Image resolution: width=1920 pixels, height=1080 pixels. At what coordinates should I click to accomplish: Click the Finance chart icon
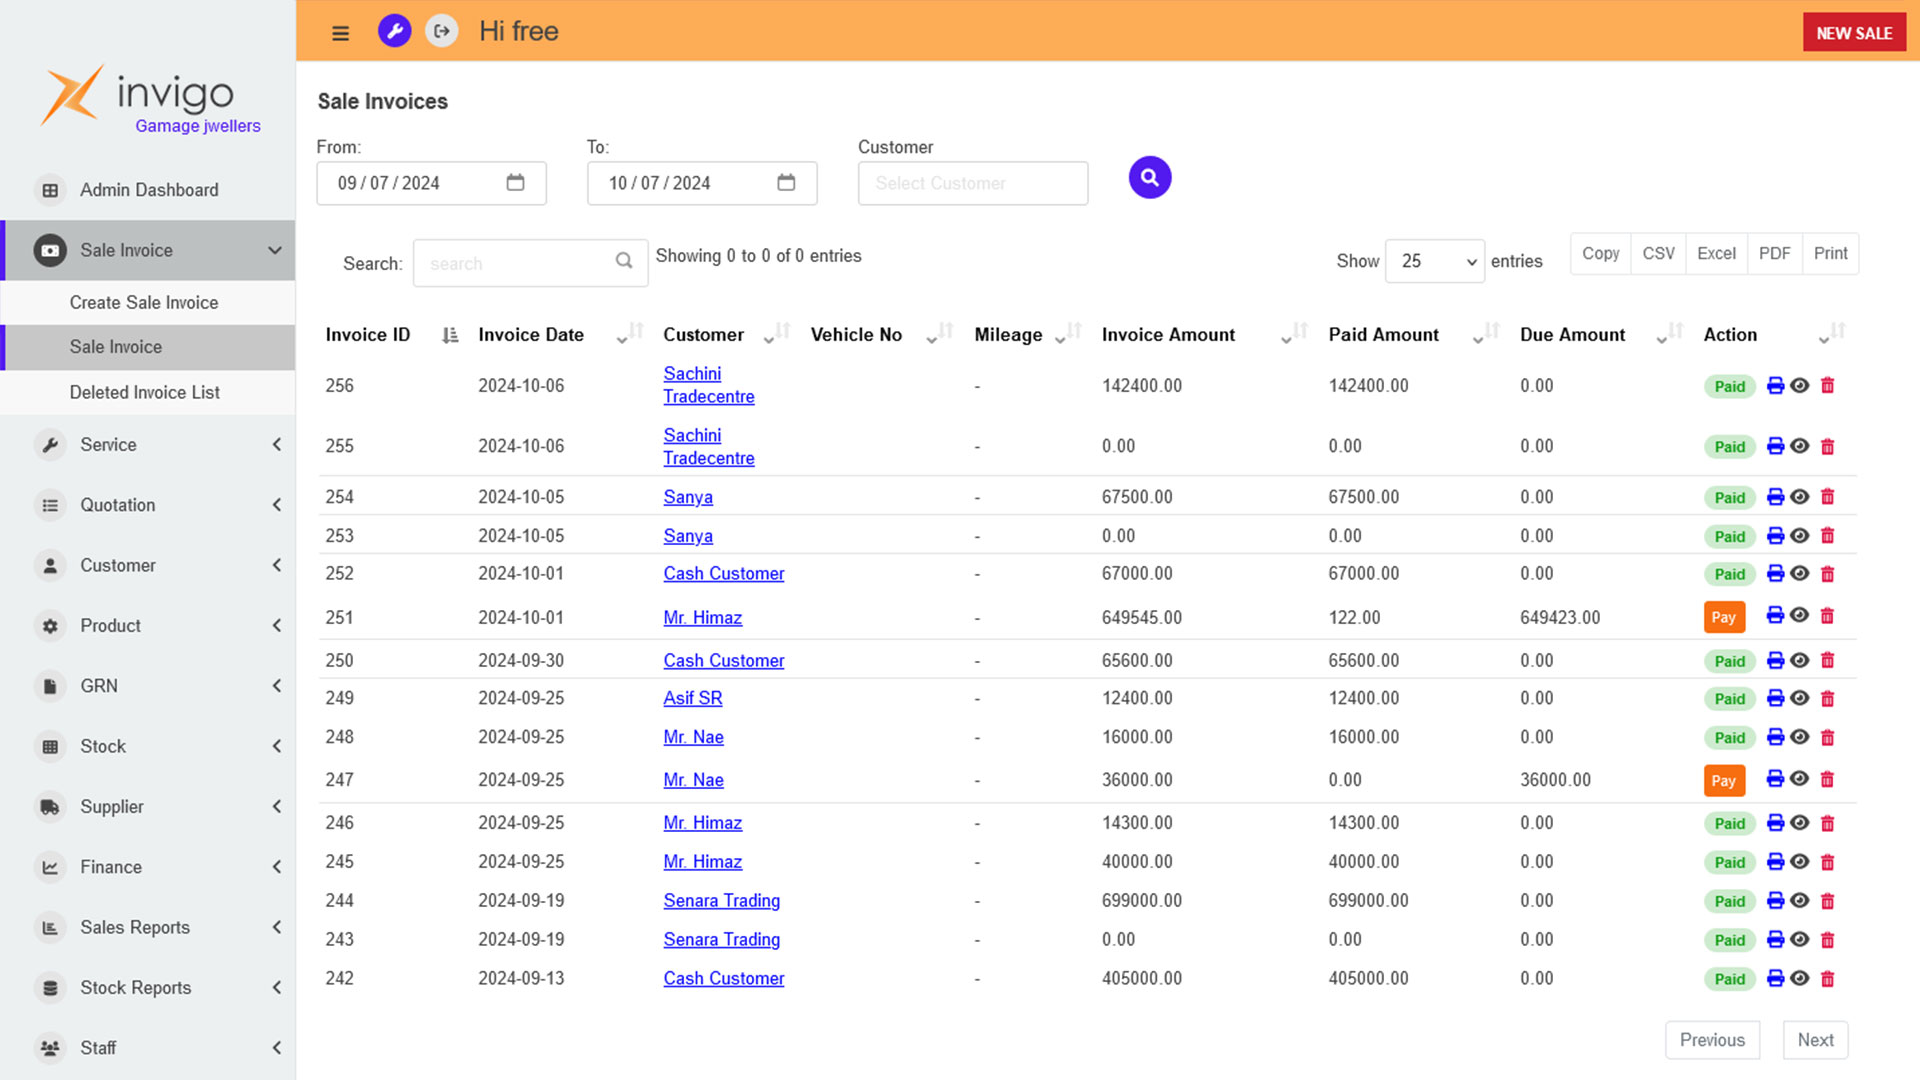[50, 867]
